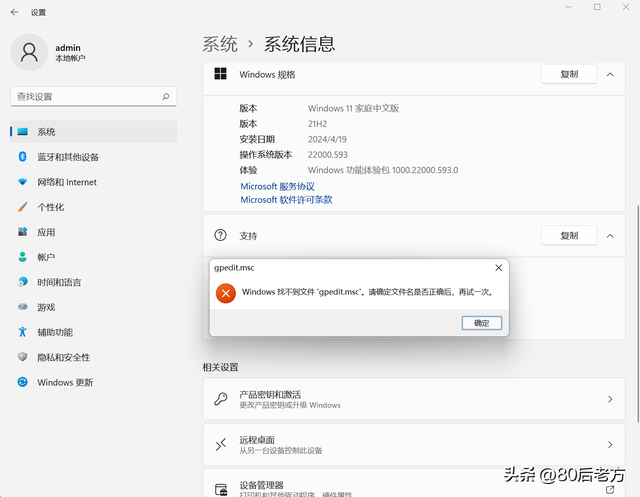The image size is (640, 497).
Task: Select 应用 in the sidebar
Action: (x=94, y=232)
